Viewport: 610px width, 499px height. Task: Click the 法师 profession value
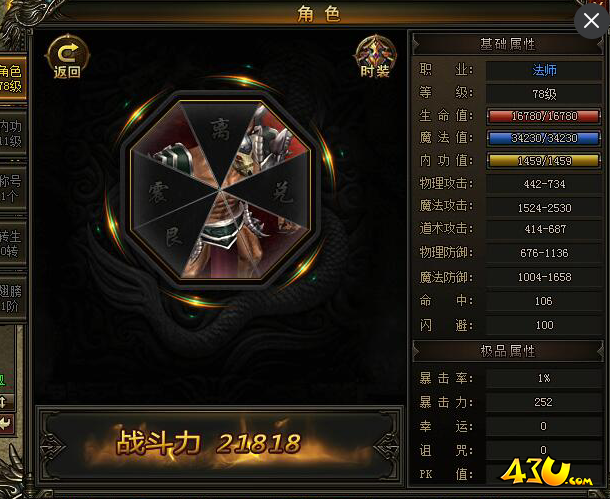(x=544, y=70)
